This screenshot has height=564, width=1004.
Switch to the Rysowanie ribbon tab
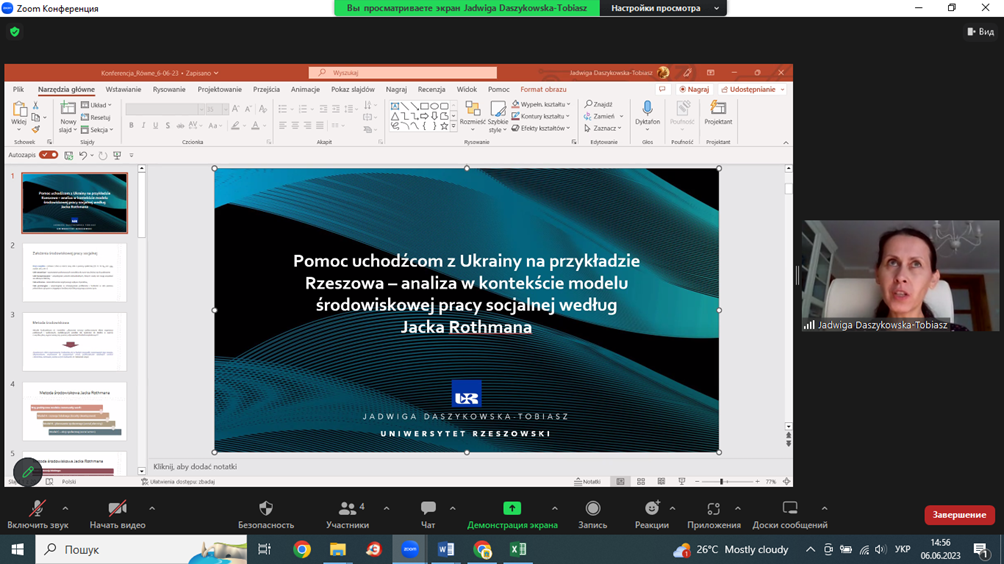click(169, 90)
